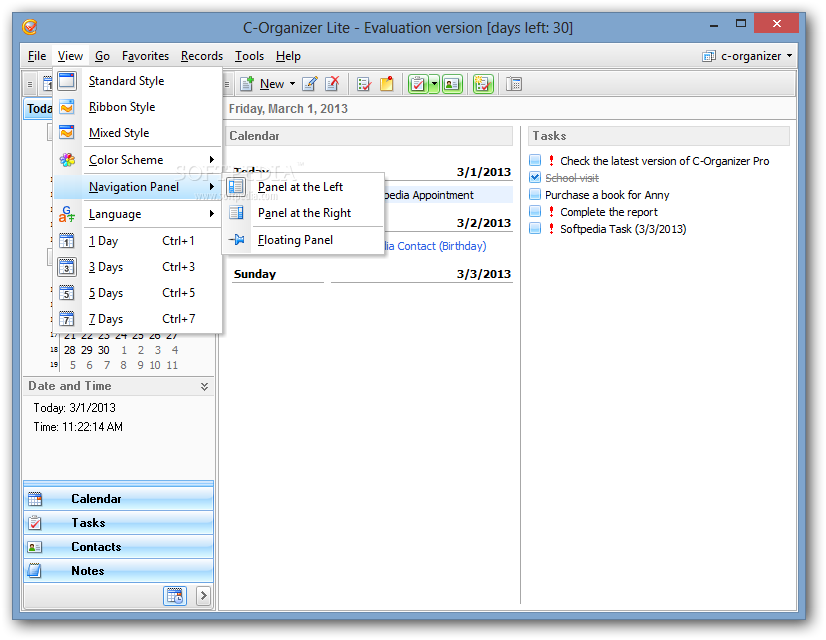The height and width of the screenshot is (640, 826).
Task: Click the 1 Day calendar icon
Action: tap(66, 241)
